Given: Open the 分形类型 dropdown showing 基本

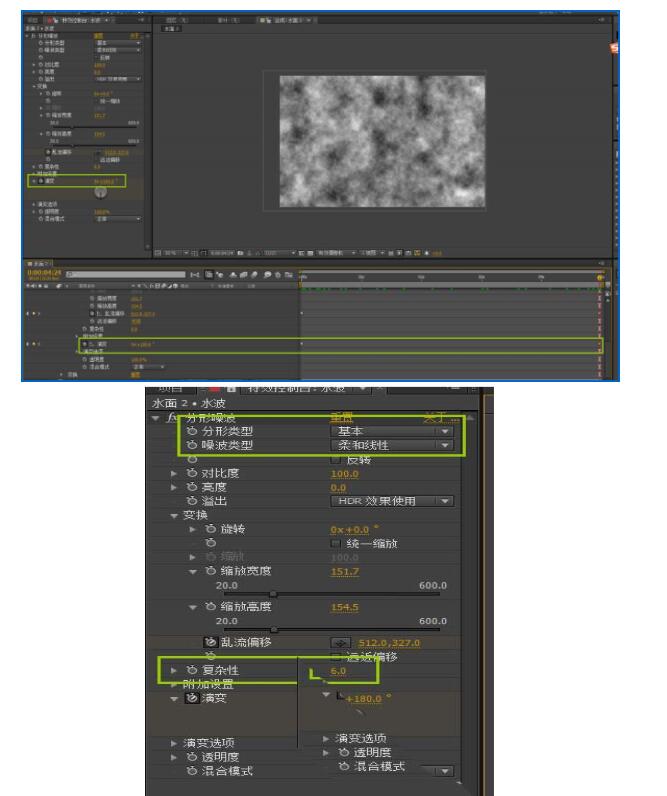Looking at the screenshot, I should [x=392, y=432].
